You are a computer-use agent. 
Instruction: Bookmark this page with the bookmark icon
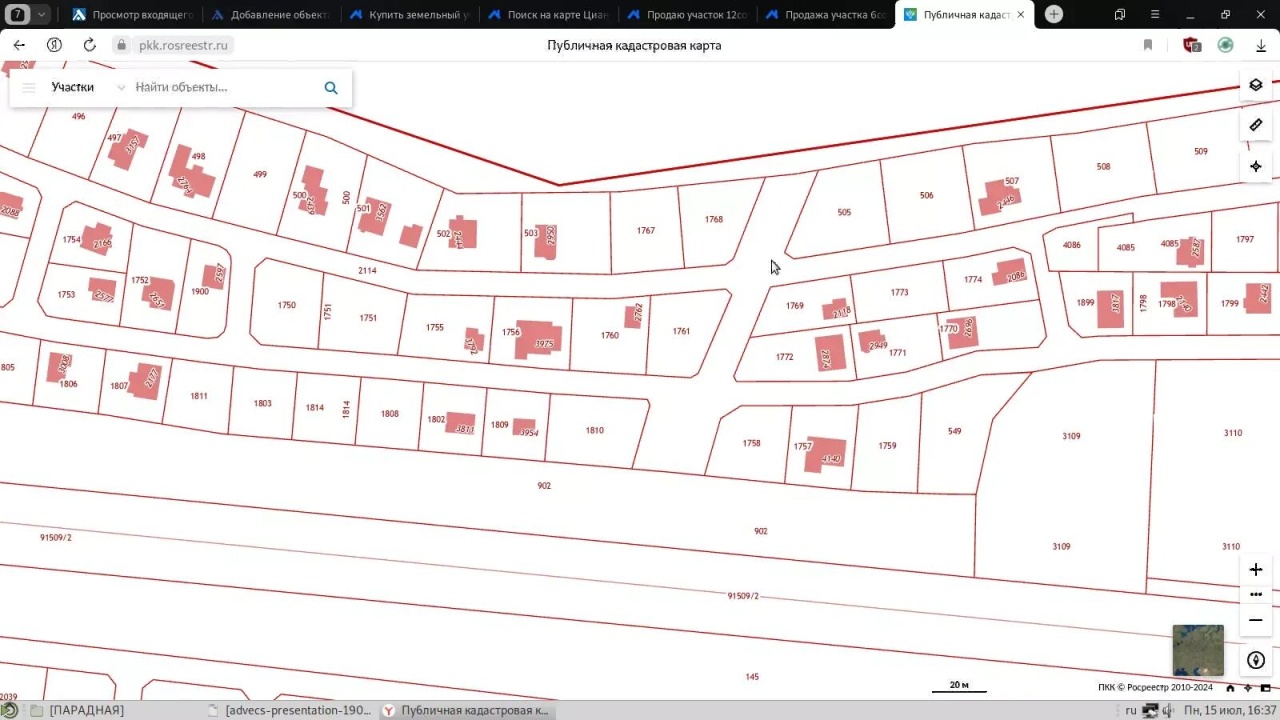pos(1148,45)
